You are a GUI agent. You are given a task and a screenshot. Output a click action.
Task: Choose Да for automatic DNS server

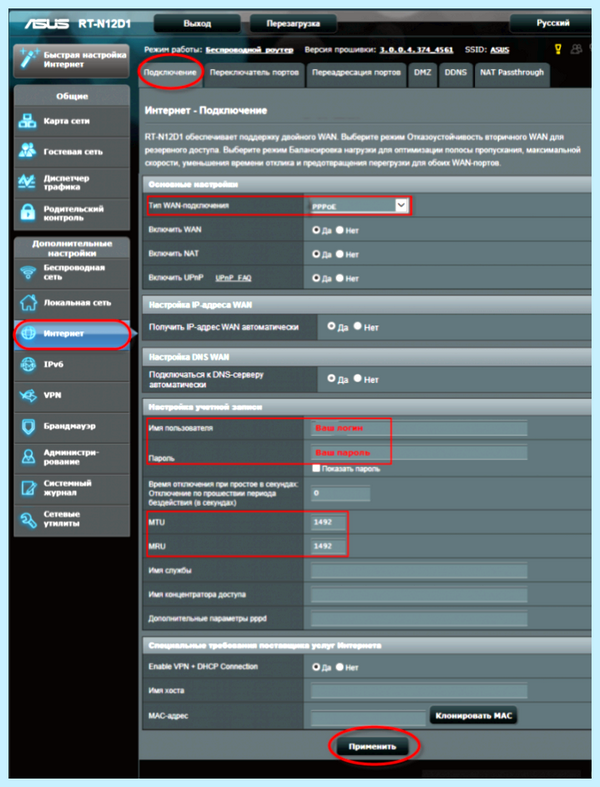[331, 378]
